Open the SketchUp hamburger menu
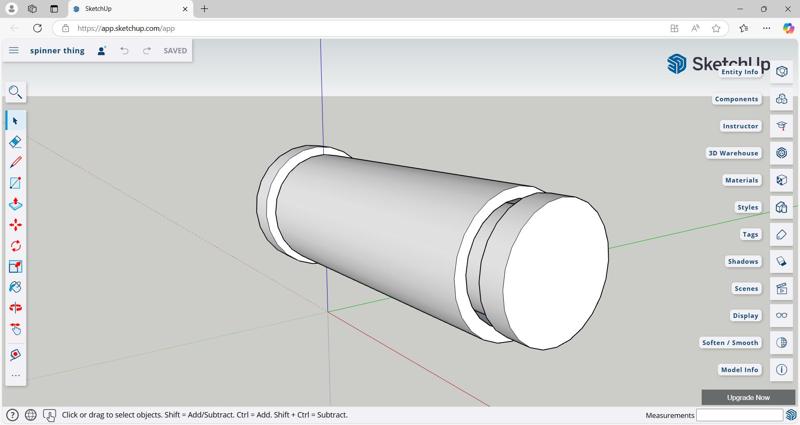Screen dimensions: 800x425 click(x=14, y=51)
